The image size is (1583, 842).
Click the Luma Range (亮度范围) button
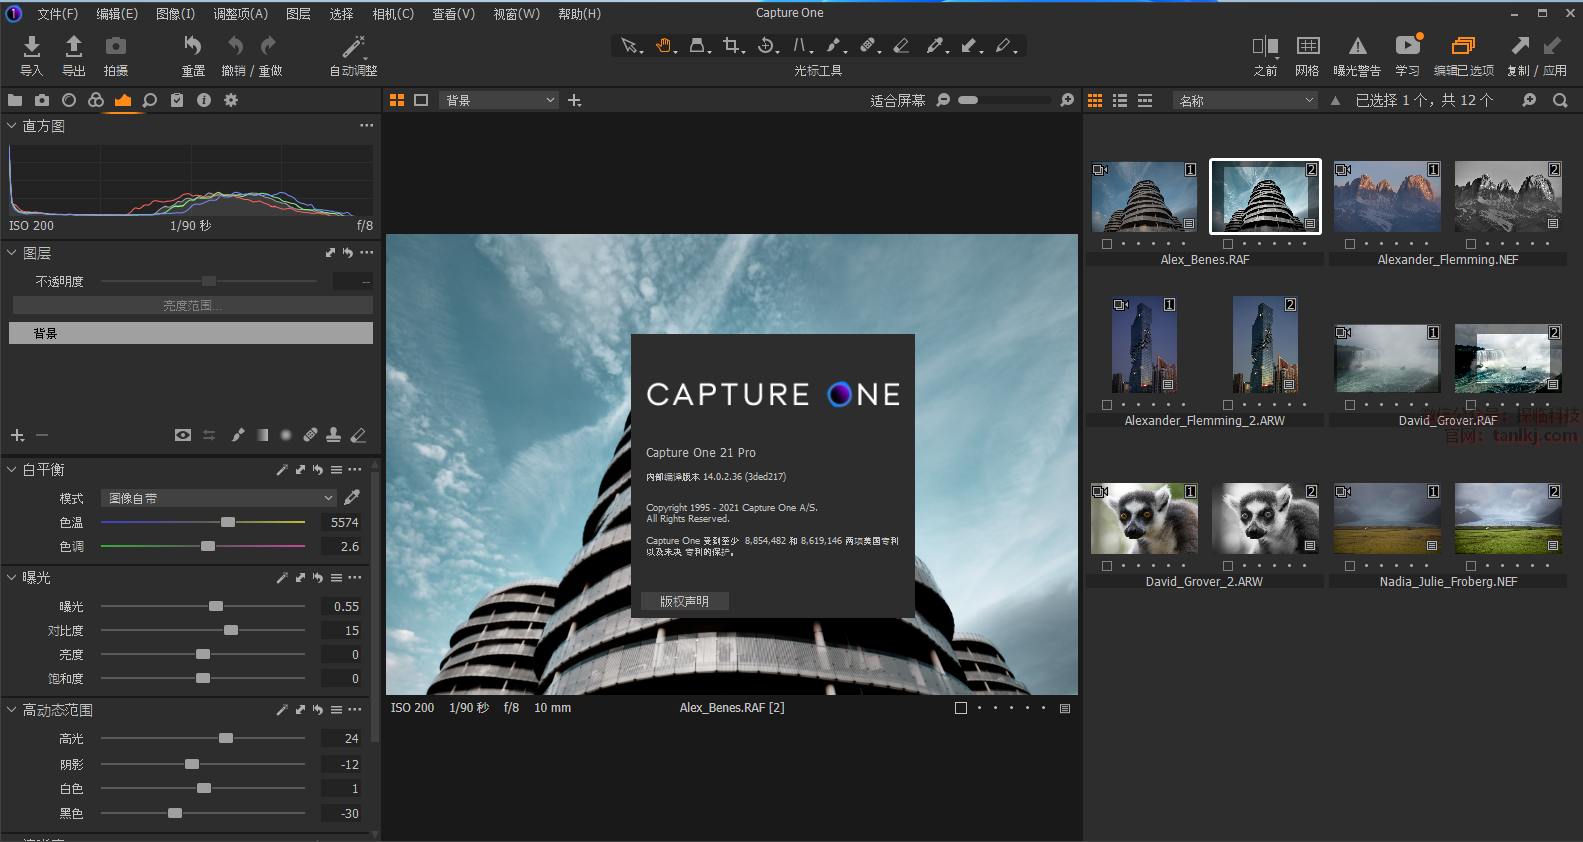pyautogui.click(x=191, y=306)
